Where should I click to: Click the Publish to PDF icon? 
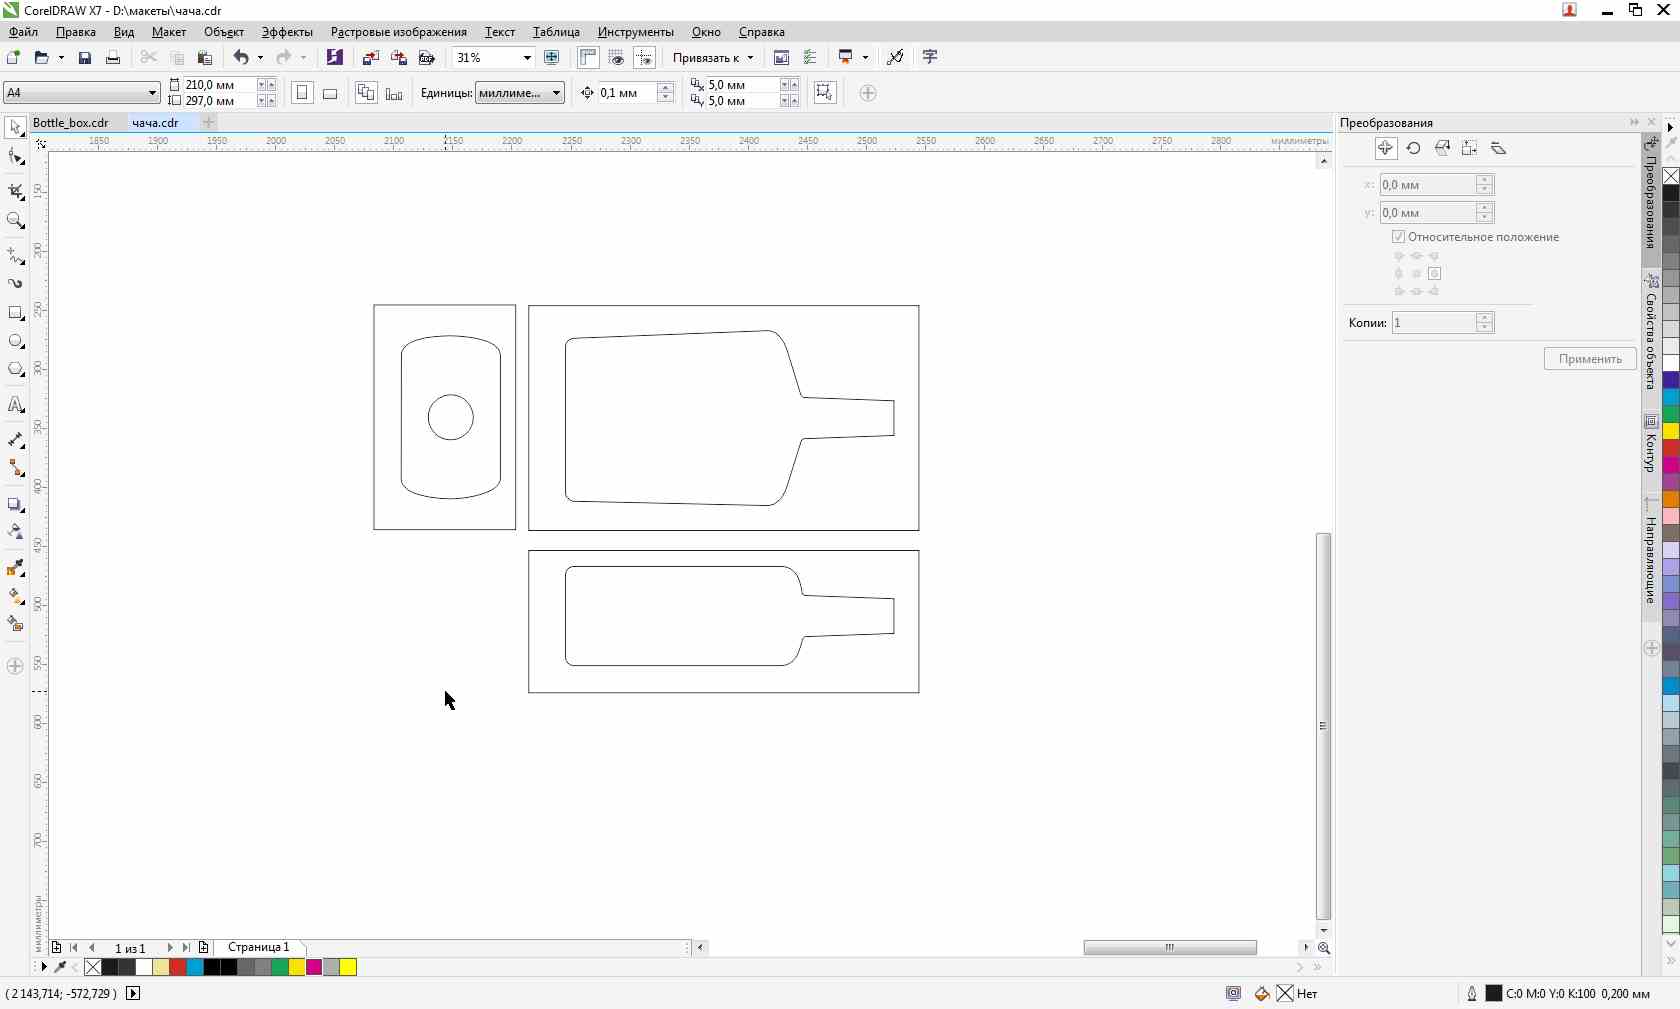click(427, 57)
